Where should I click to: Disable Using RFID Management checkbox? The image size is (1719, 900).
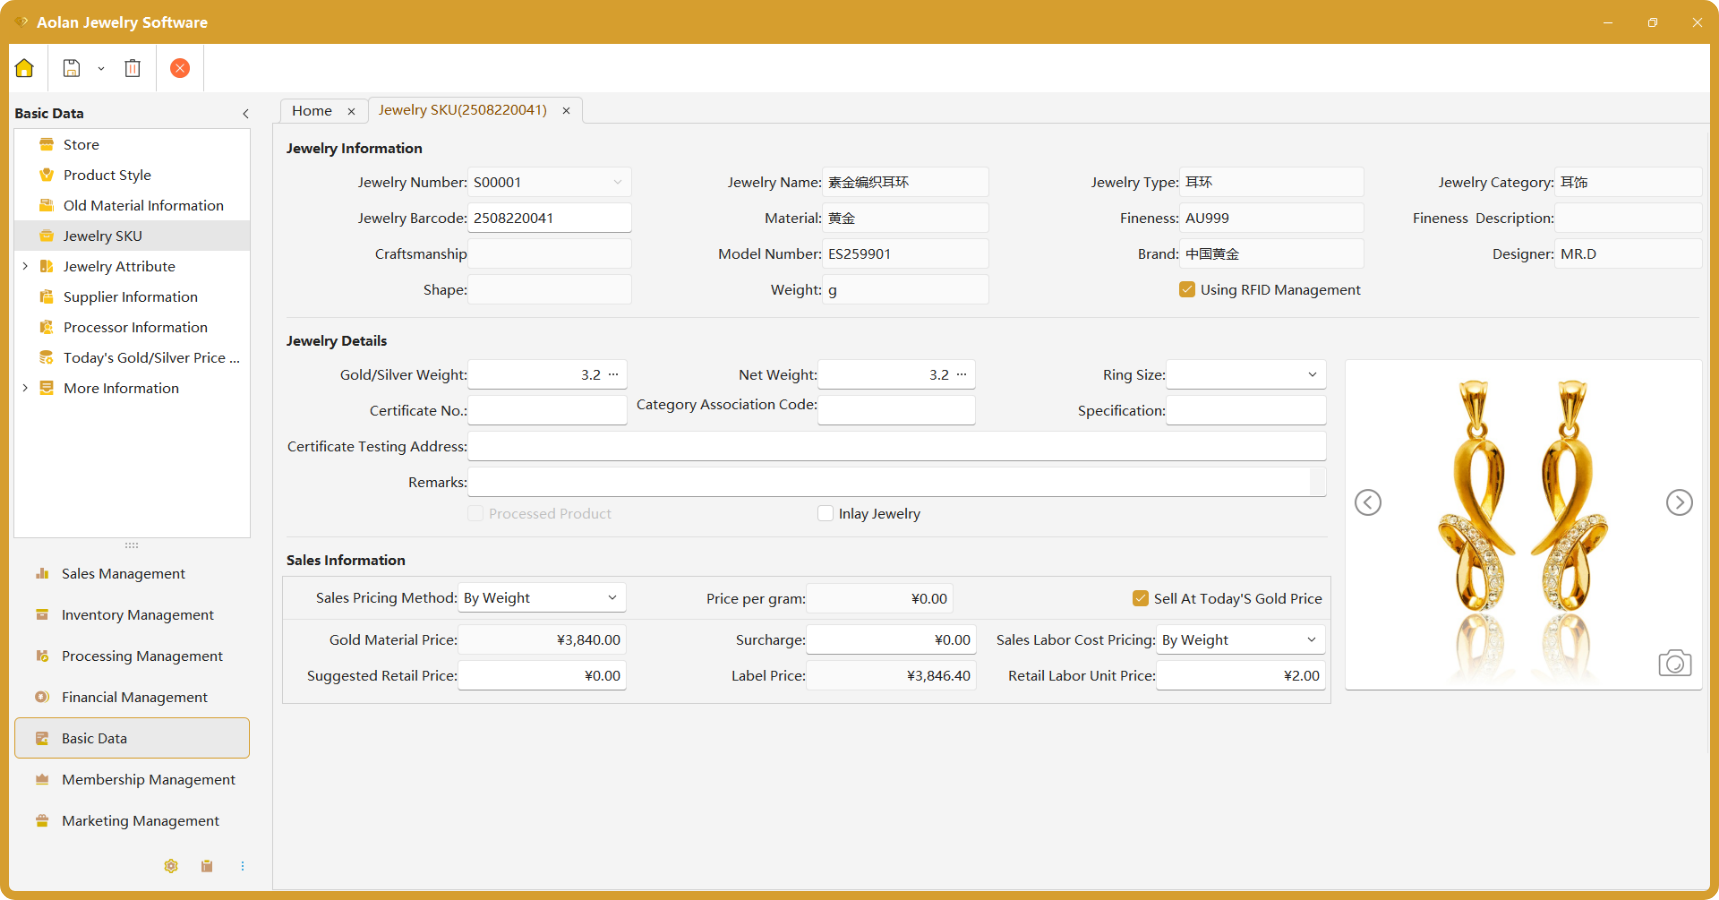click(1187, 290)
